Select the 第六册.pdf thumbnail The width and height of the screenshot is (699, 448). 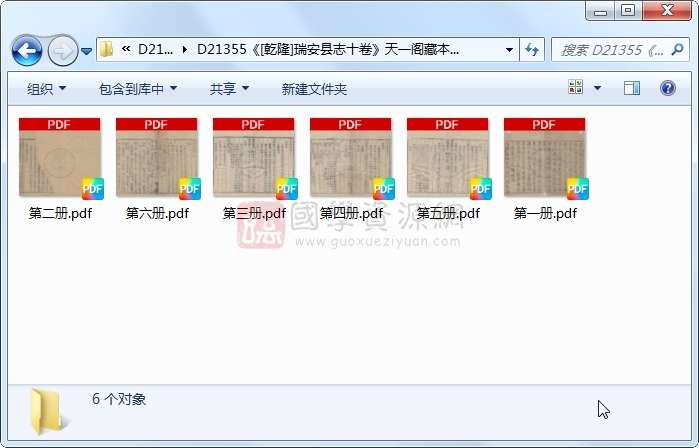click(x=156, y=157)
